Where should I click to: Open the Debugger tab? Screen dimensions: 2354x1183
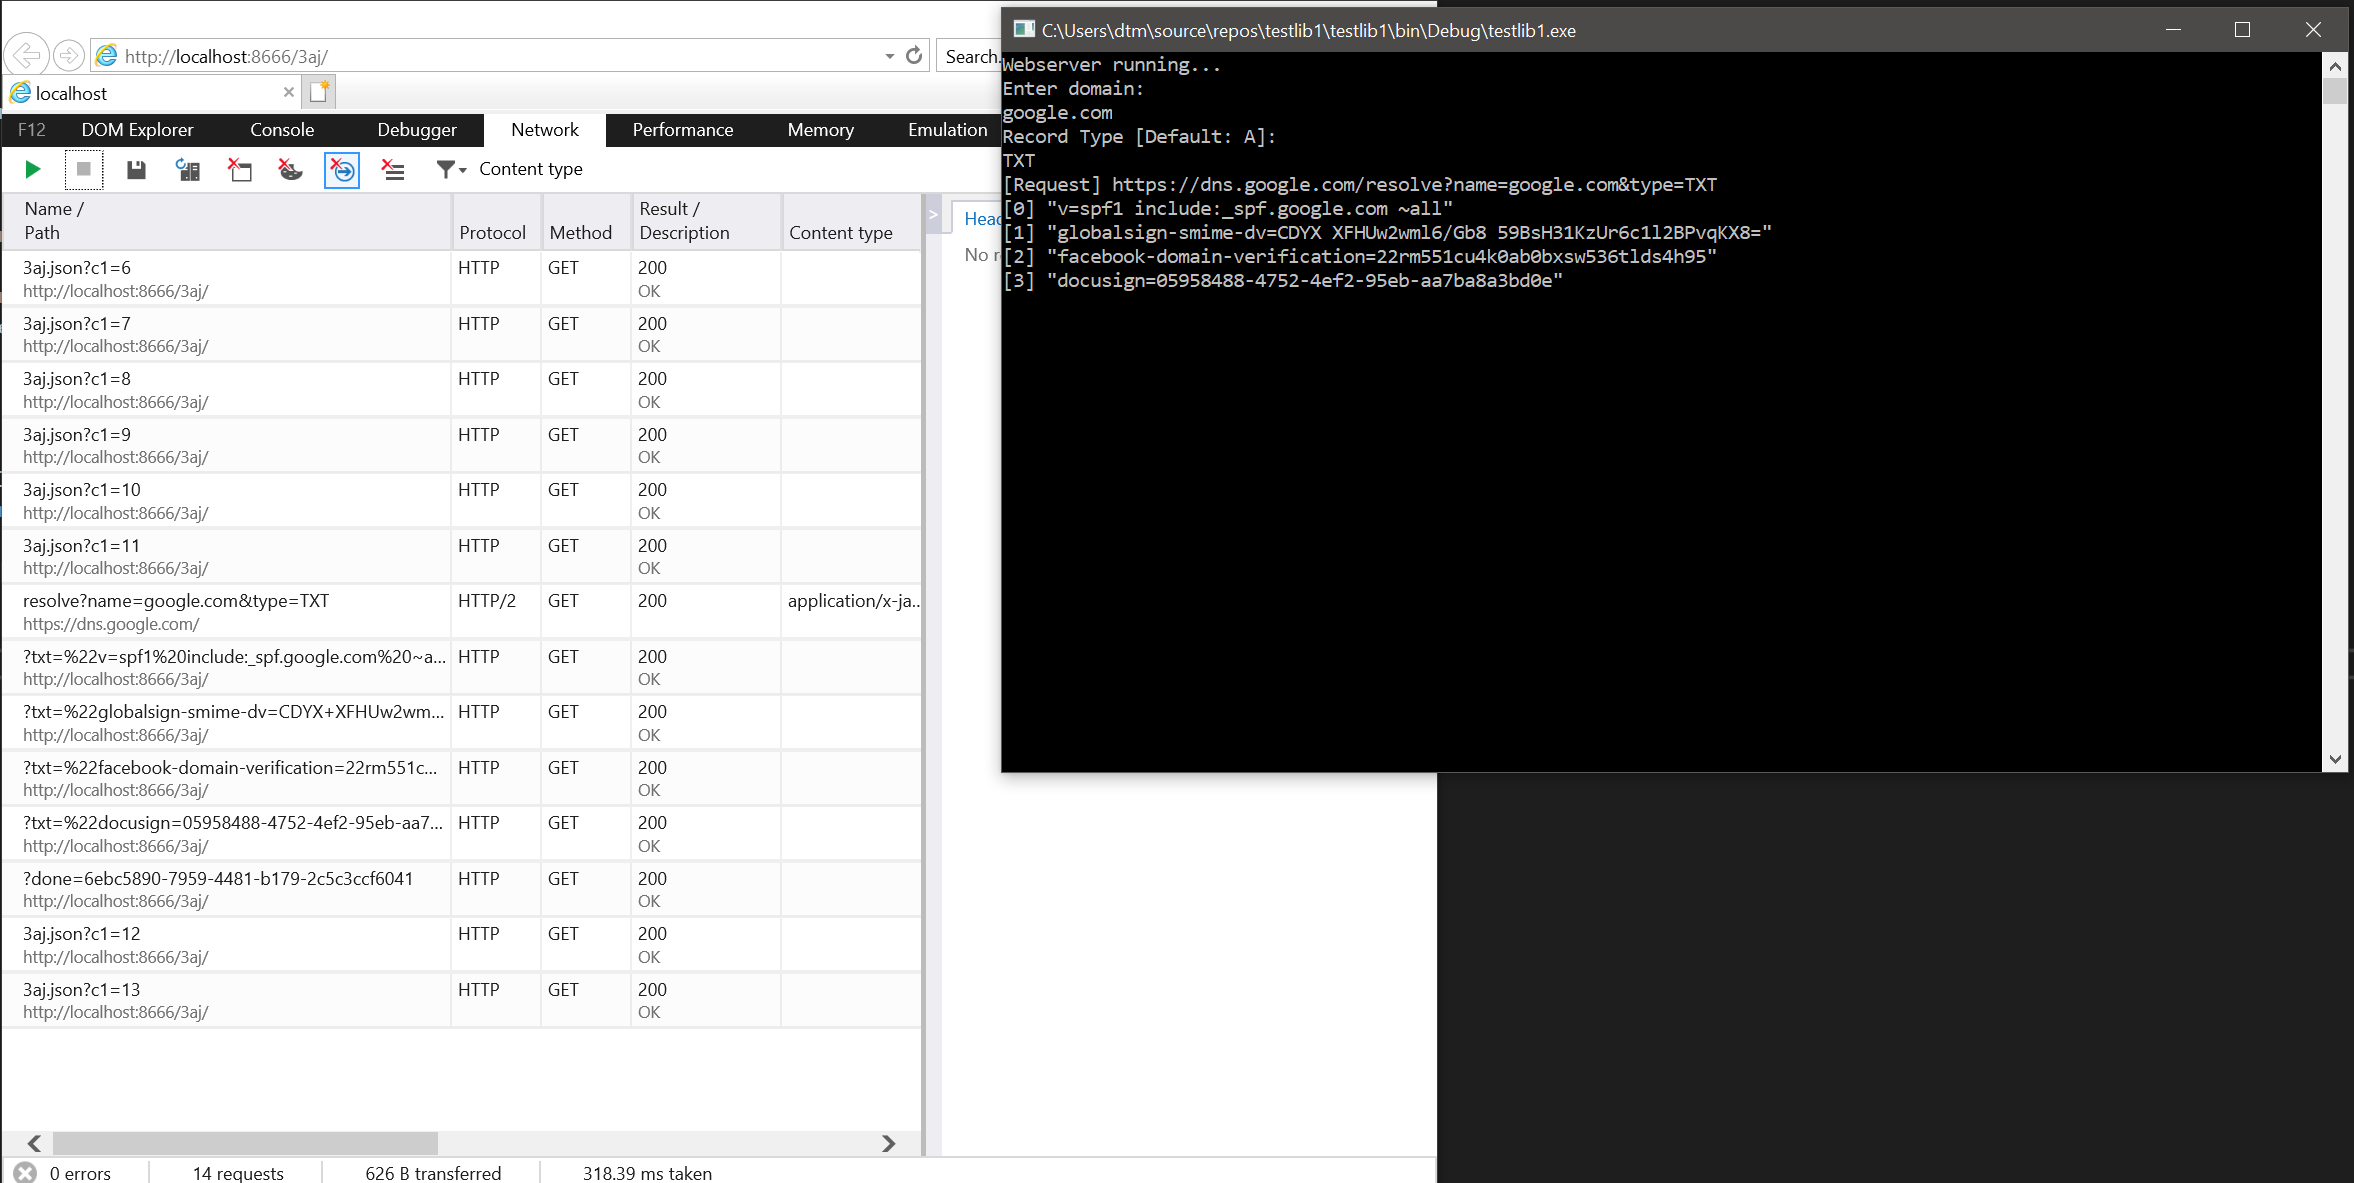[x=417, y=130]
